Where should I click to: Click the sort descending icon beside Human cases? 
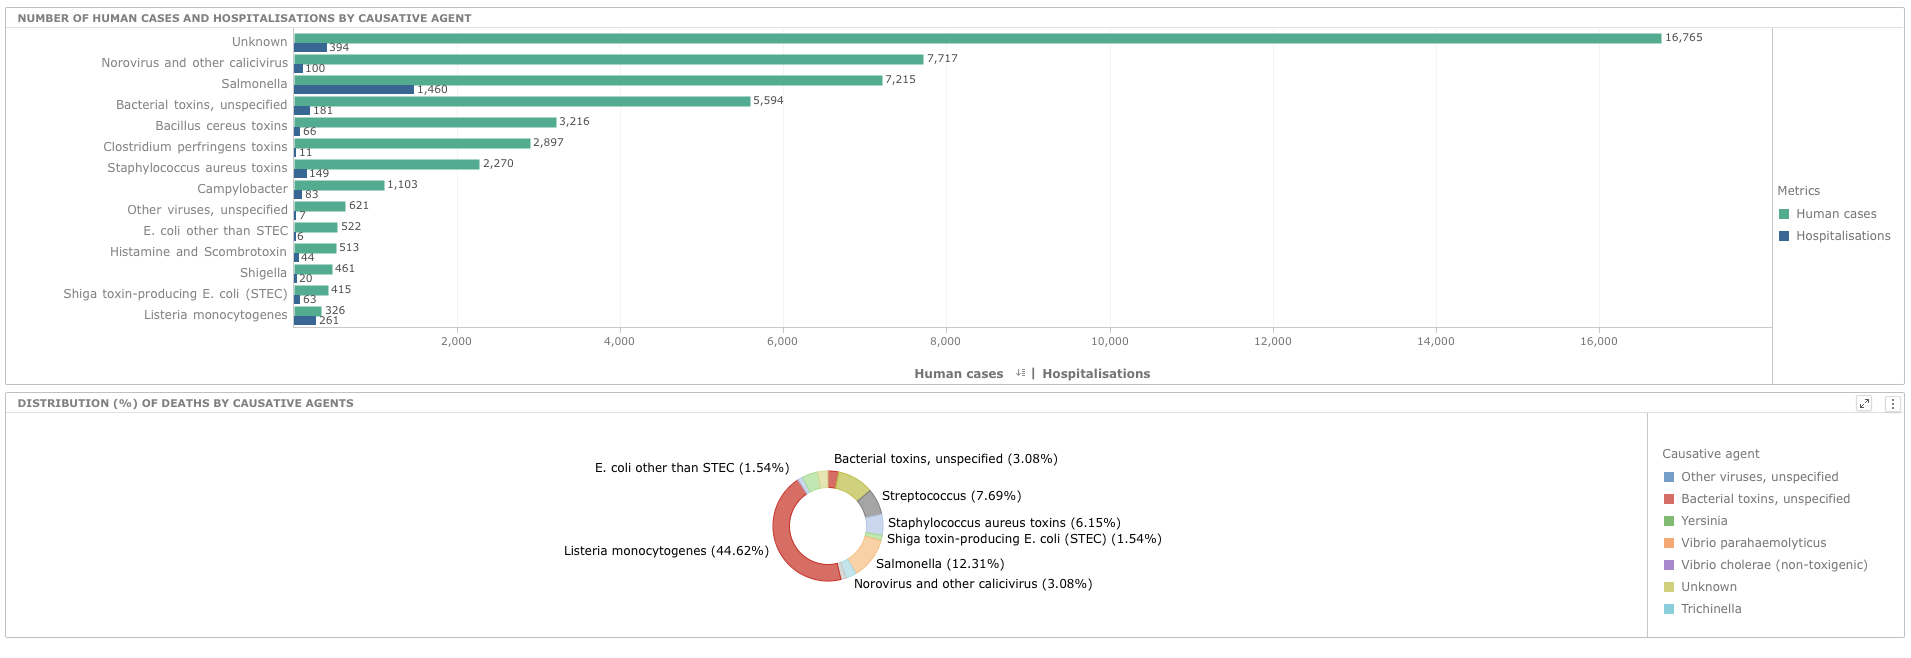coord(1020,373)
